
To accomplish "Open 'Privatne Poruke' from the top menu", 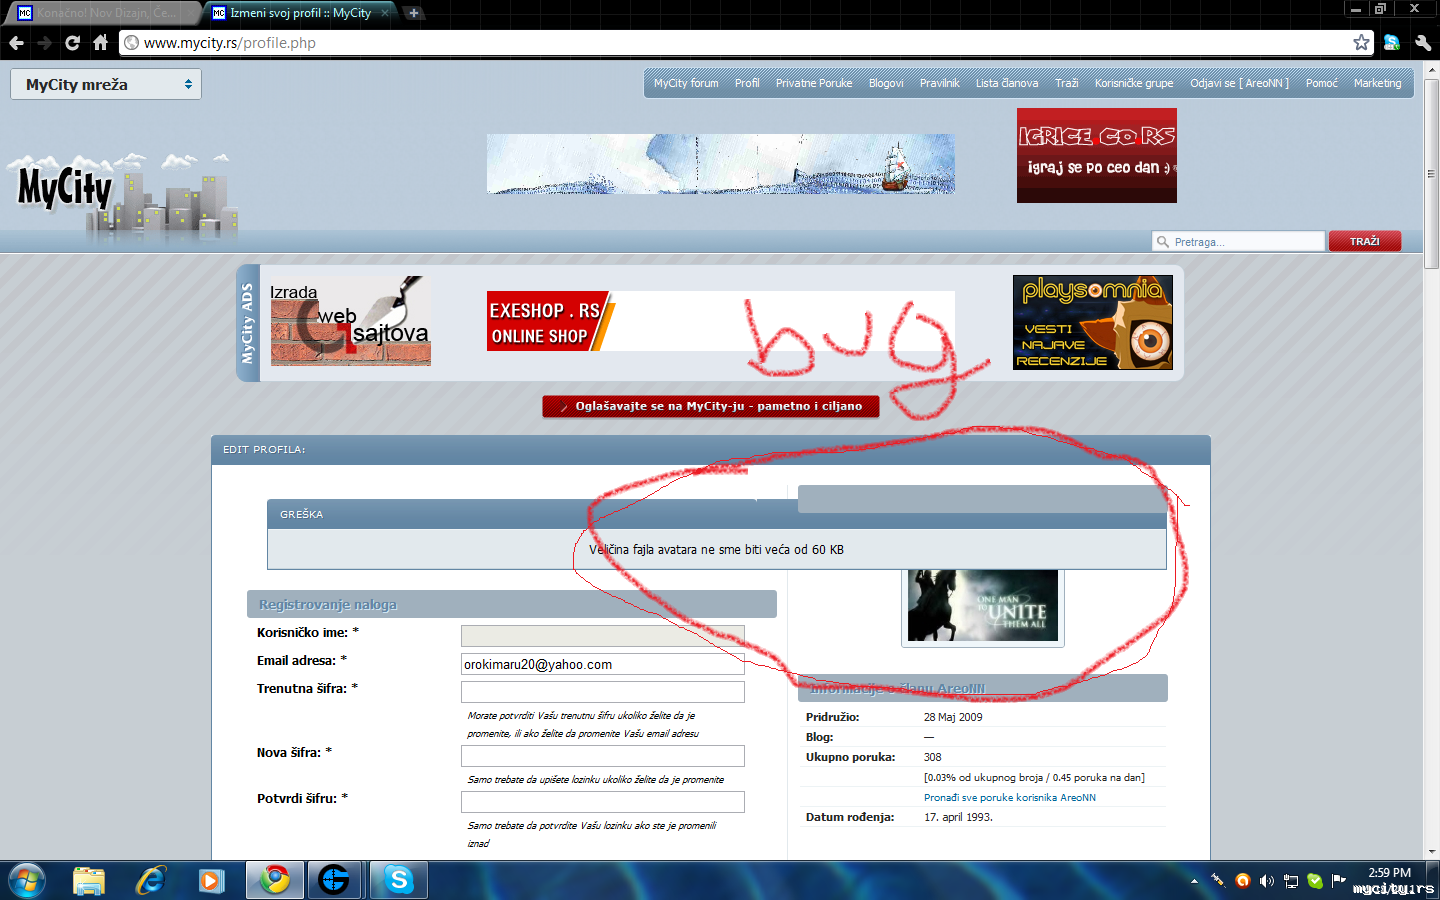I will (x=814, y=83).
